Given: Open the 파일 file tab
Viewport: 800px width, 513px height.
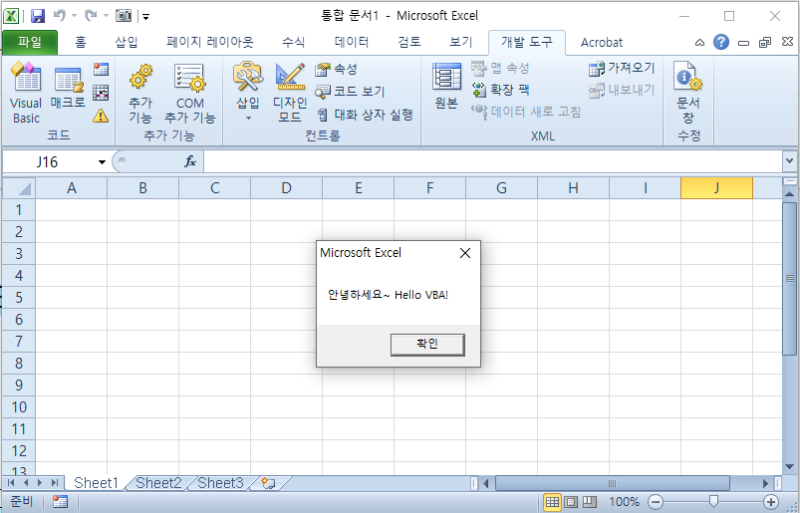Looking at the screenshot, I should point(30,42).
